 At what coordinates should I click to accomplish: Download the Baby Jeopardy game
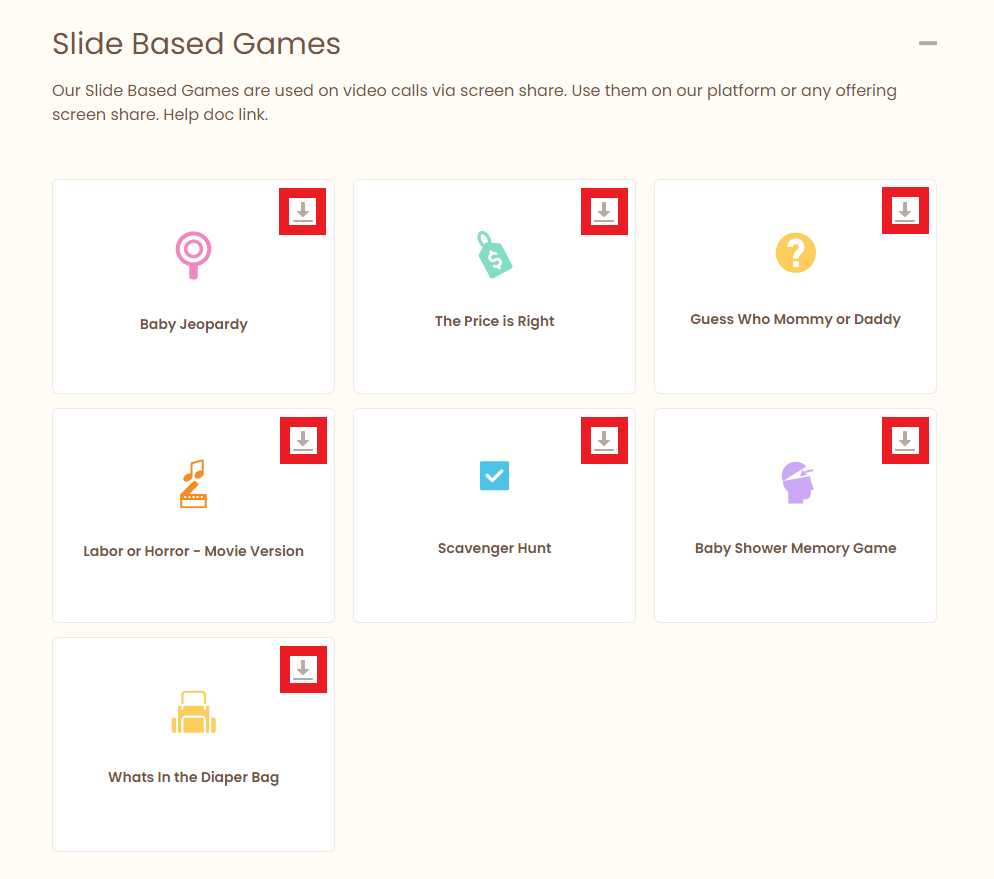point(302,211)
